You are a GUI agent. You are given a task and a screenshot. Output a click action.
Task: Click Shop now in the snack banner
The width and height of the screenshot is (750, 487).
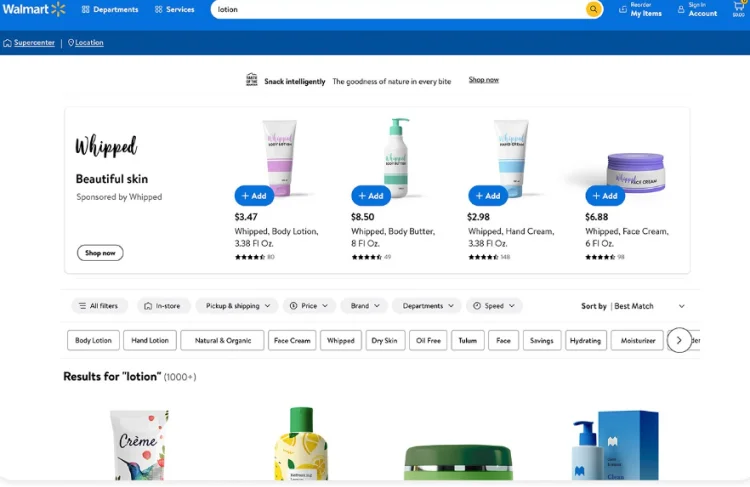484,80
